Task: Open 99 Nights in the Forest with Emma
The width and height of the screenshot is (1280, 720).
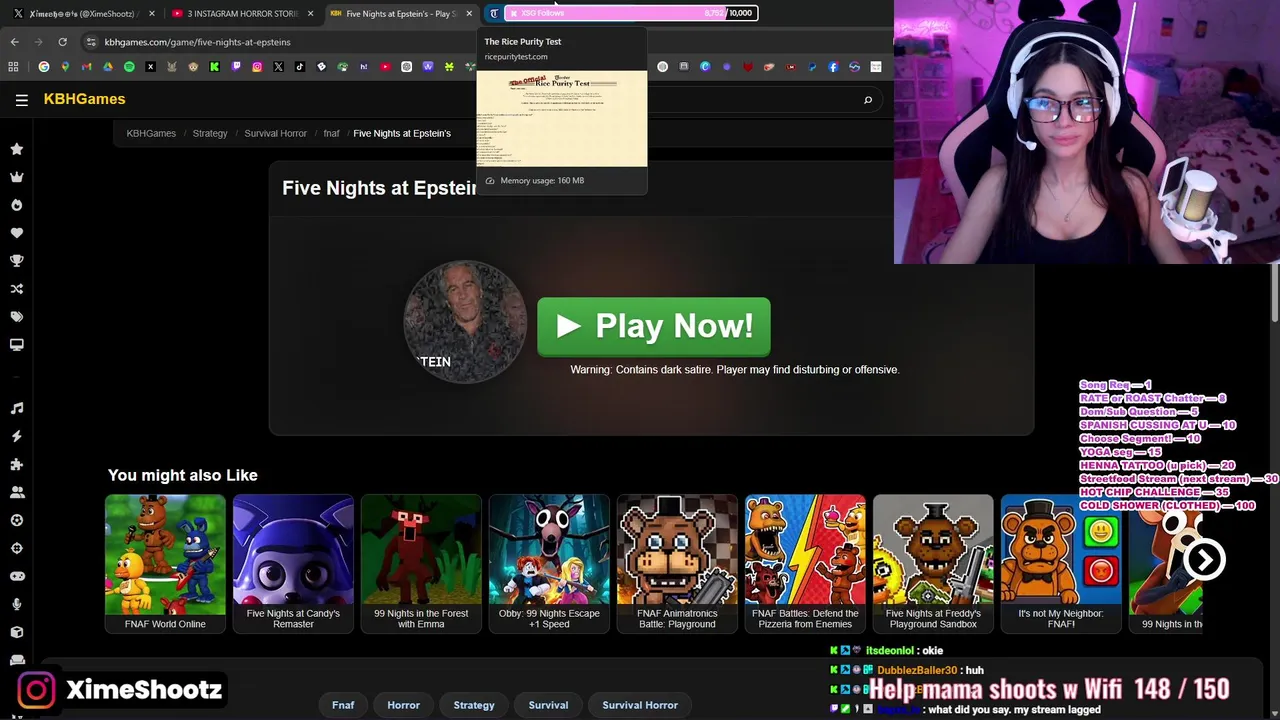Action: point(421,563)
